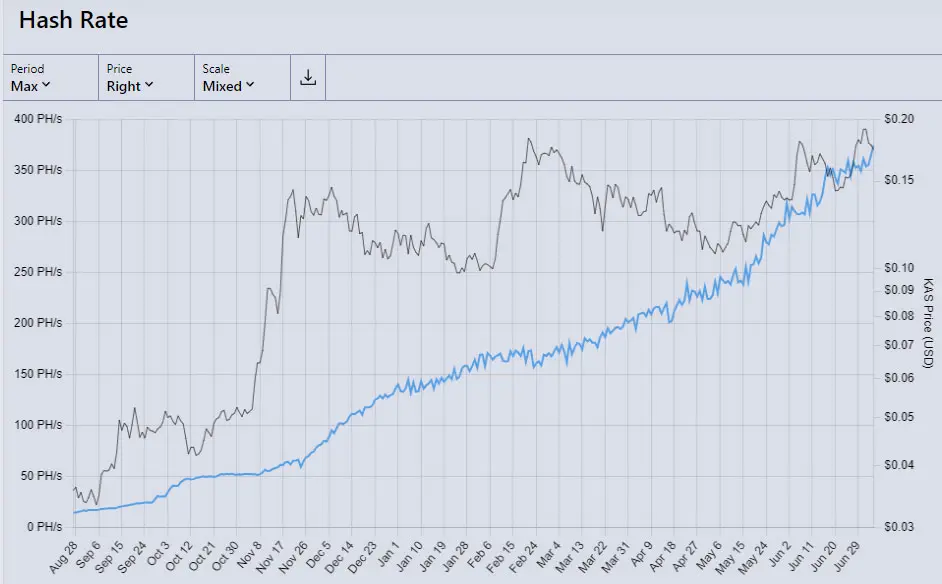Click the 0 PH/s axis label
The height and width of the screenshot is (584, 942).
tap(44, 527)
